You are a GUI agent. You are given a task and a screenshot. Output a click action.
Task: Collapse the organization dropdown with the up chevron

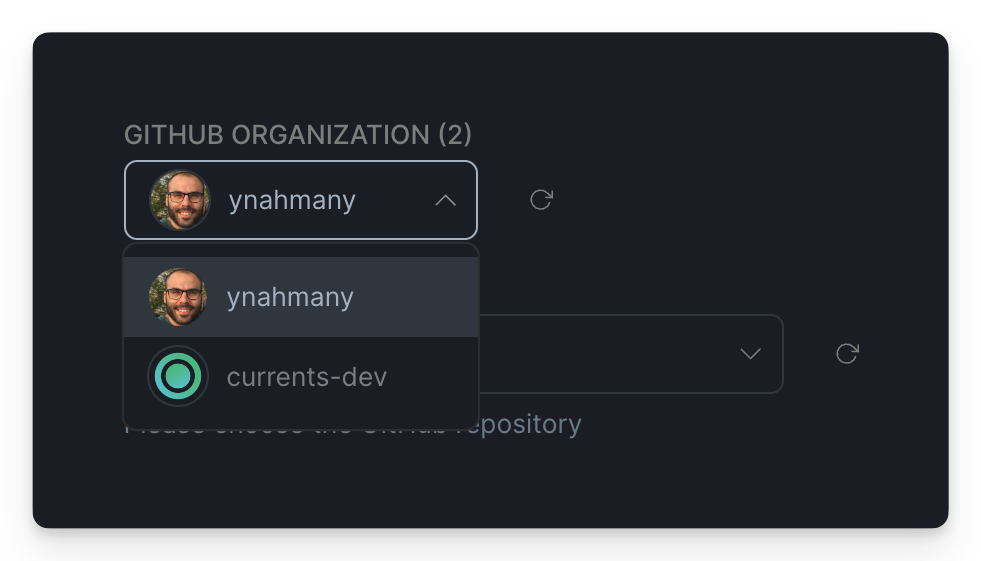[x=445, y=201]
